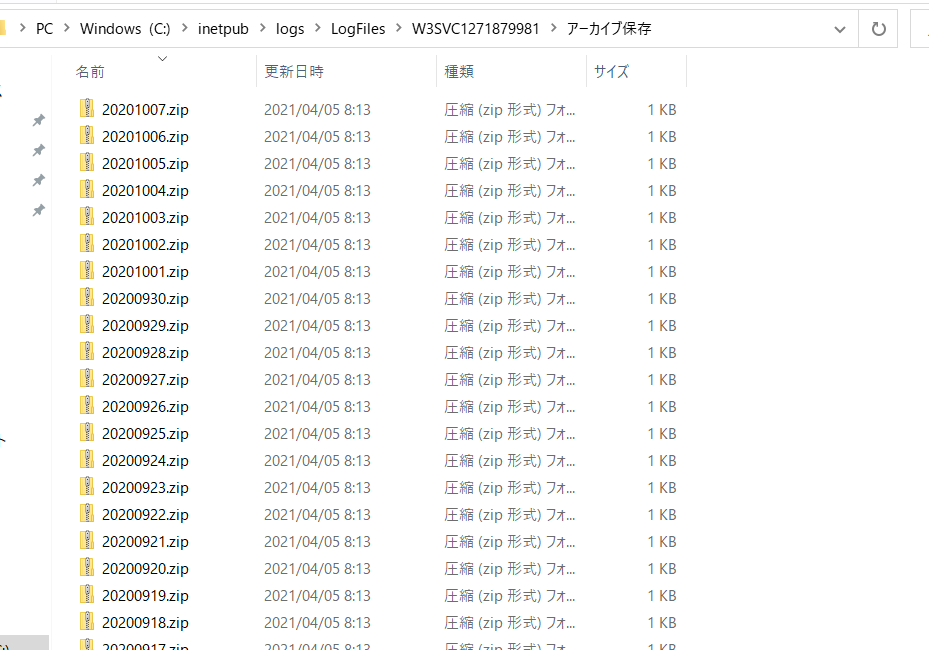Image resolution: width=929 pixels, height=650 pixels.
Task: Click the zip icon of 20201007.zip
Action: click(x=87, y=108)
